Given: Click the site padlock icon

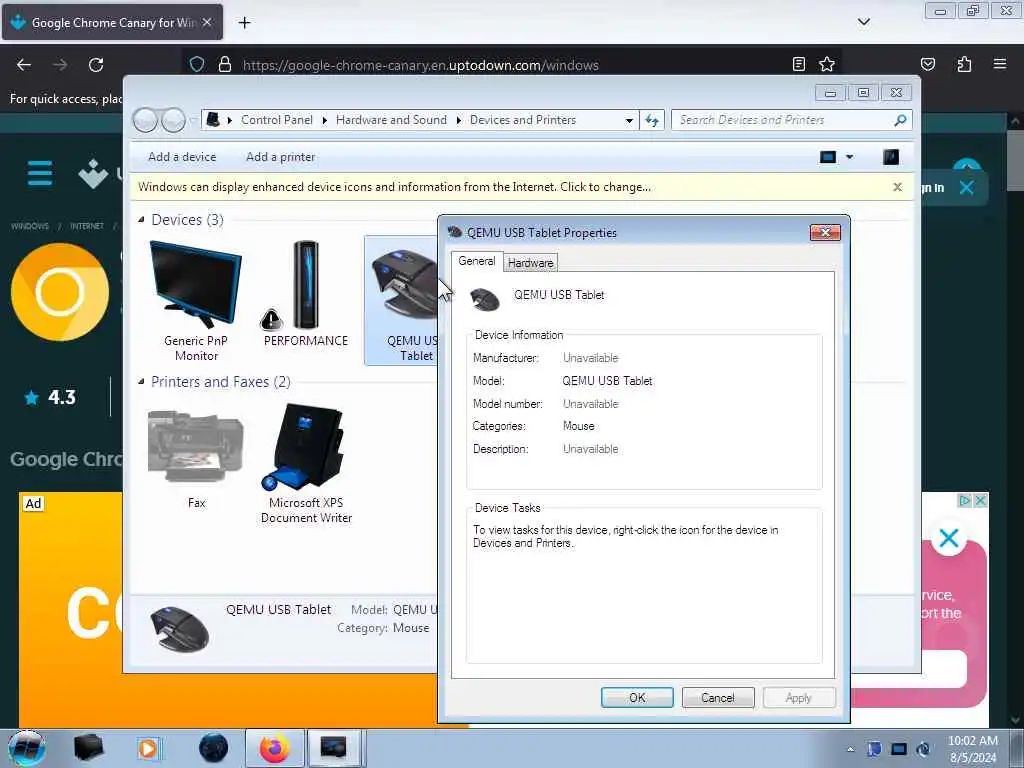Looking at the screenshot, I should click(225, 65).
